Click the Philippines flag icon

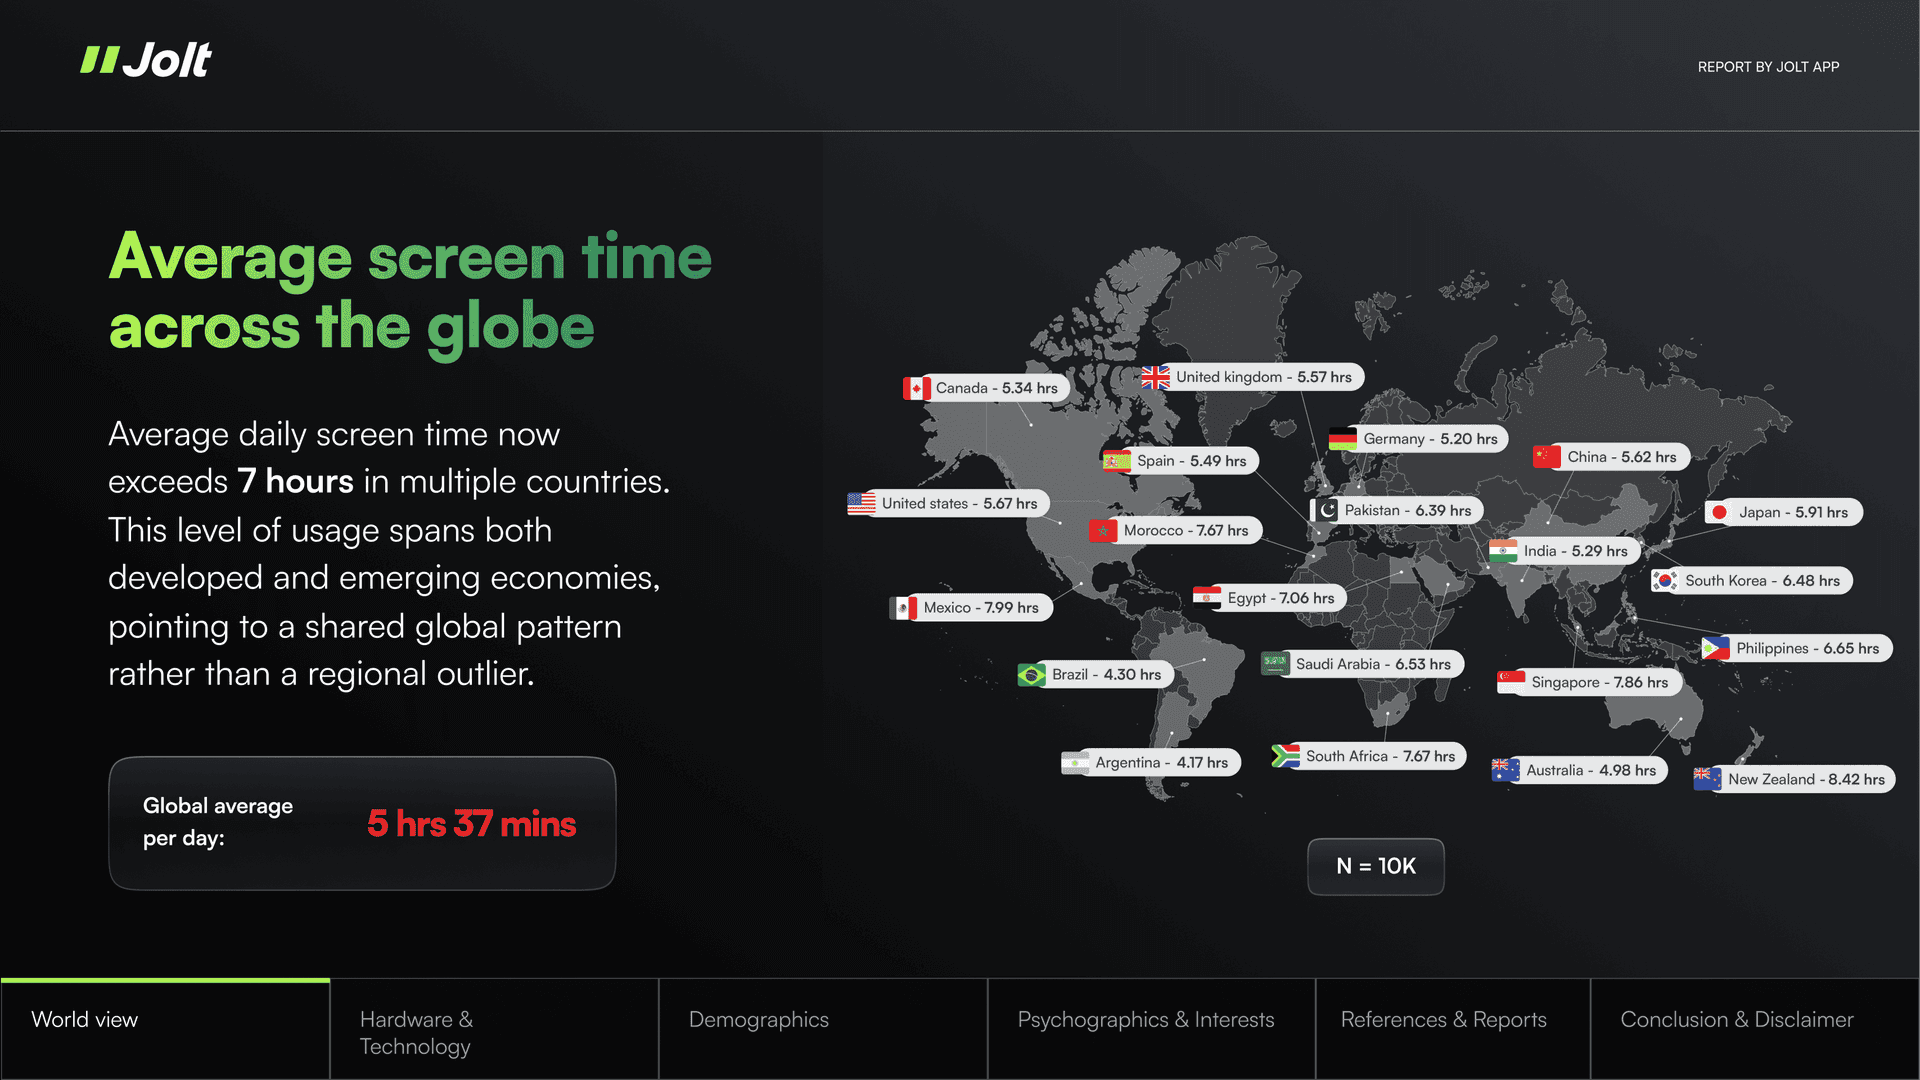[1715, 648]
